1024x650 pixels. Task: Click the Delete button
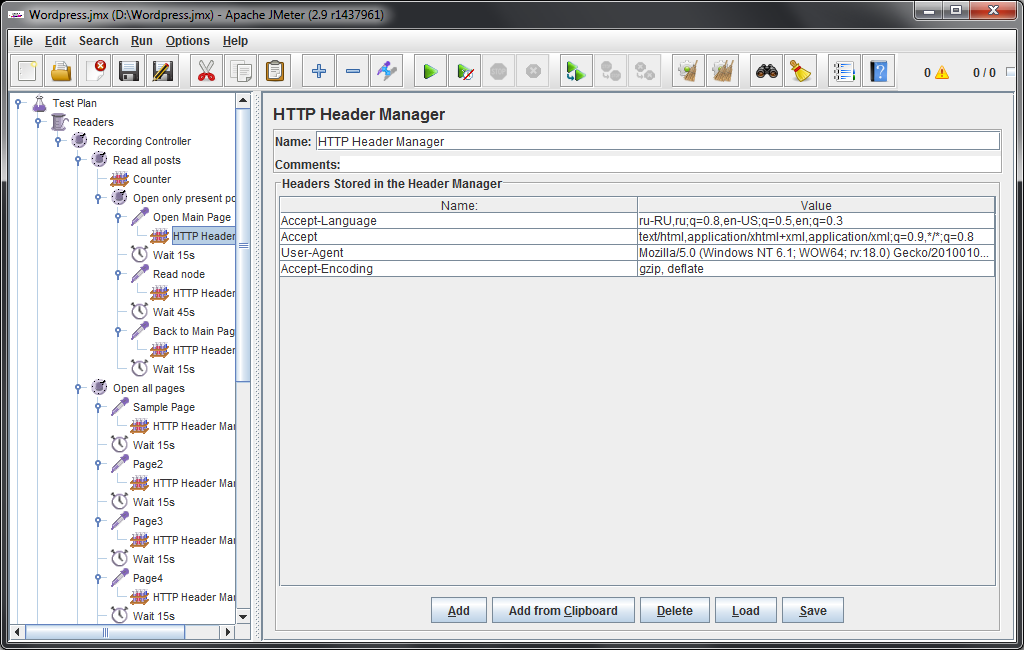coord(675,610)
